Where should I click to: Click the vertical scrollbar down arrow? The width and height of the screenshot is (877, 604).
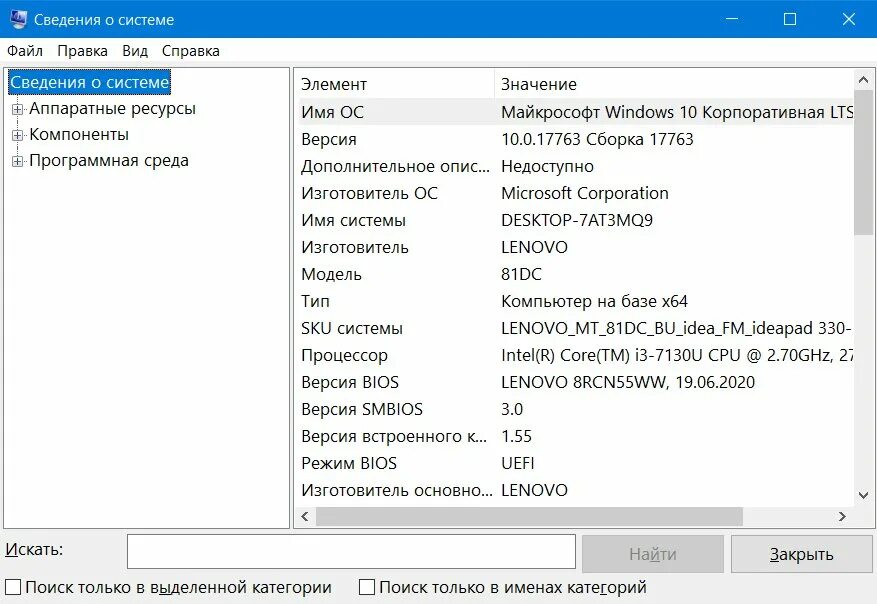[863, 495]
